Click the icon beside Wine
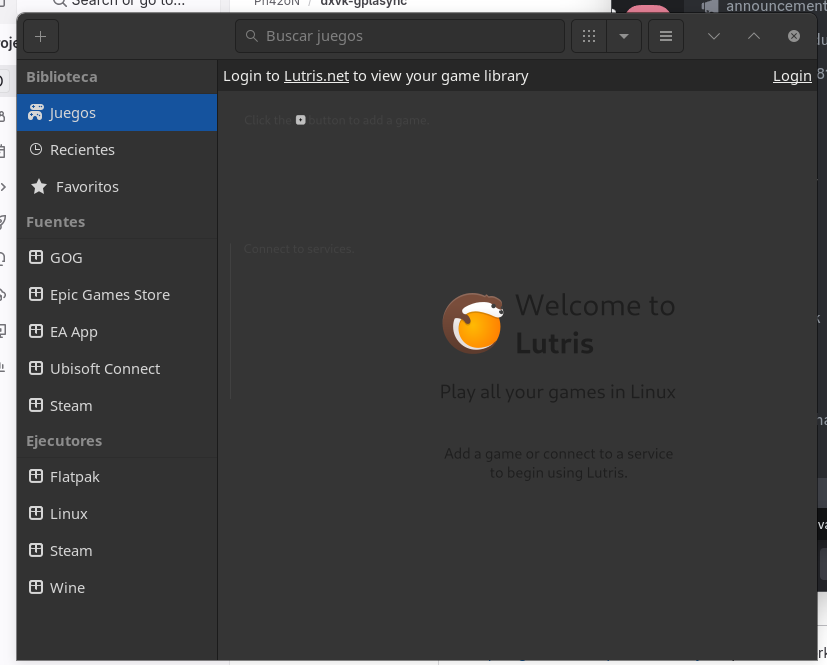The height and width of the screenshot is (665, 827). click(x=36, y=587)
